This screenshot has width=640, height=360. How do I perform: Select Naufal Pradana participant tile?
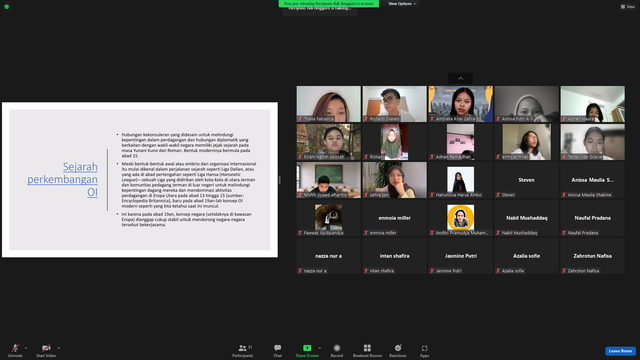coord(593,218)
